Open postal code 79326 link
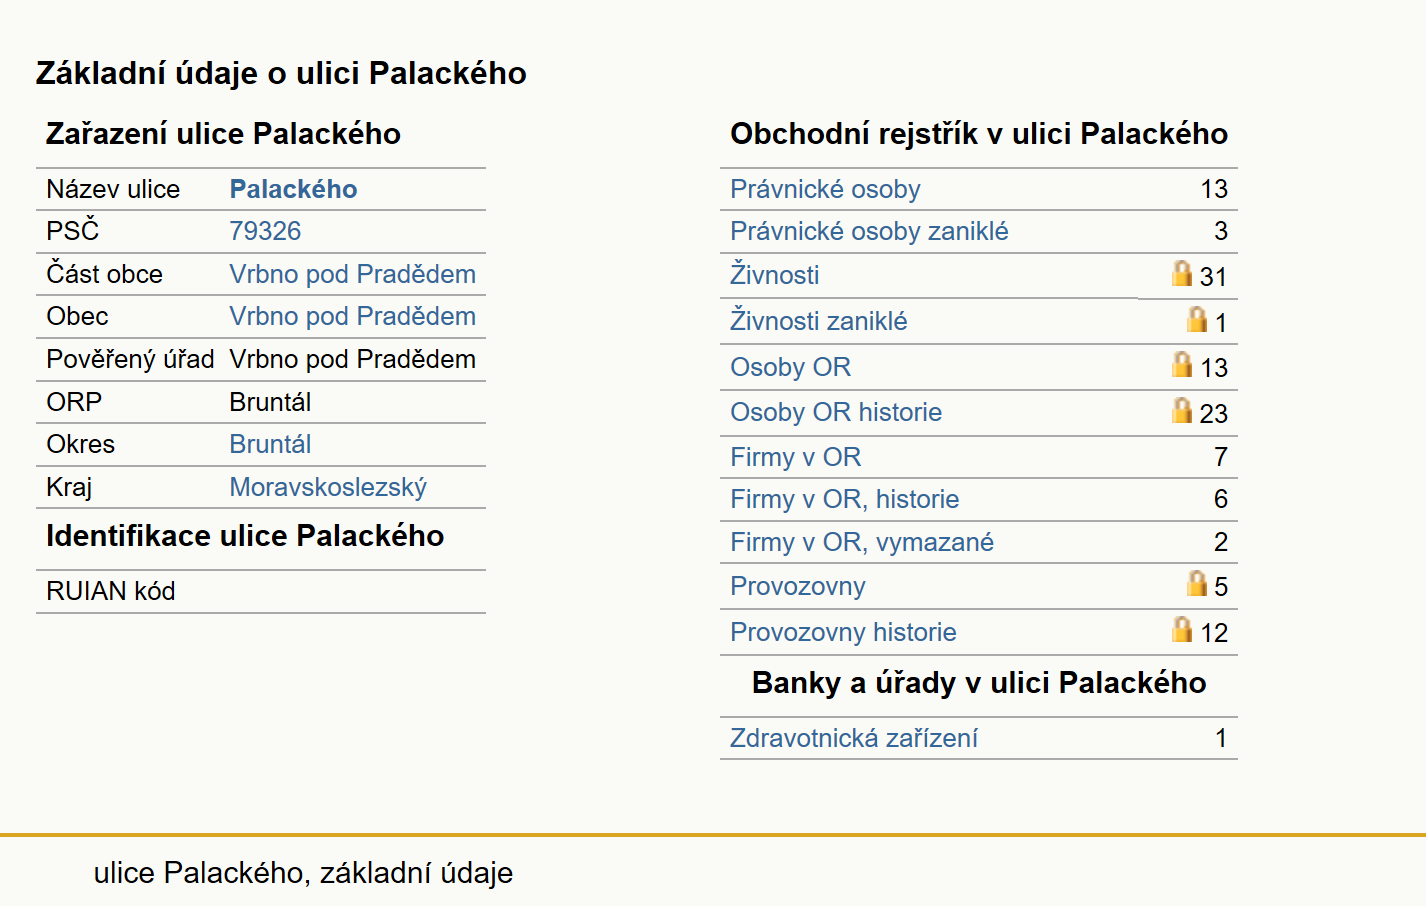Screen dimensions: 1426x906 click(265, 231)
